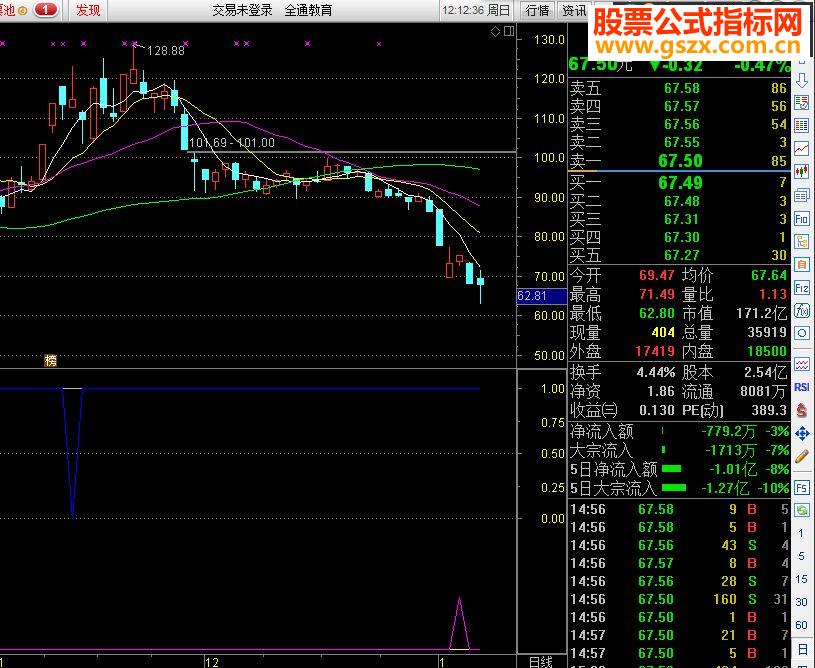Click the F12 trading icon

801,288
